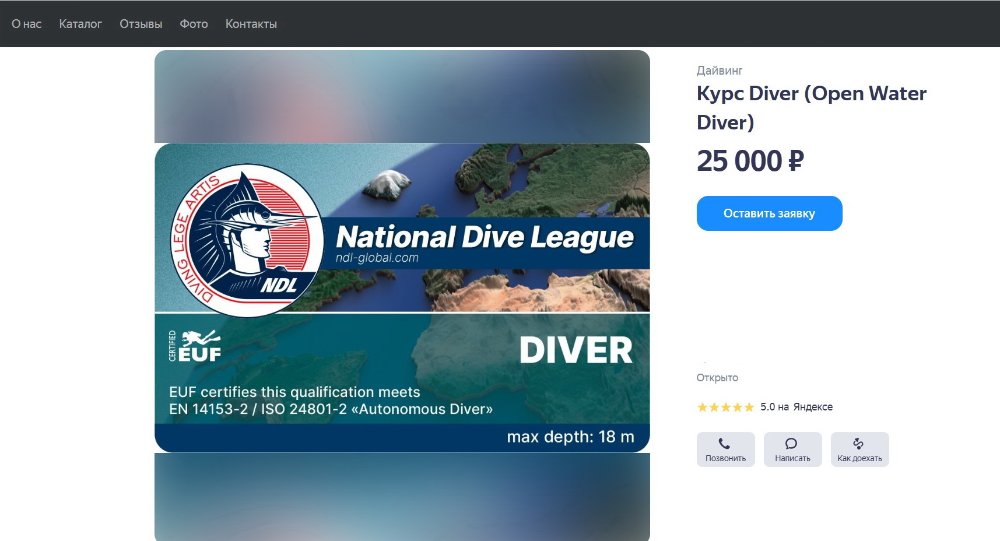Click the Написать chat button
This screenshot has width=1000, height=541.
[793, 449]
